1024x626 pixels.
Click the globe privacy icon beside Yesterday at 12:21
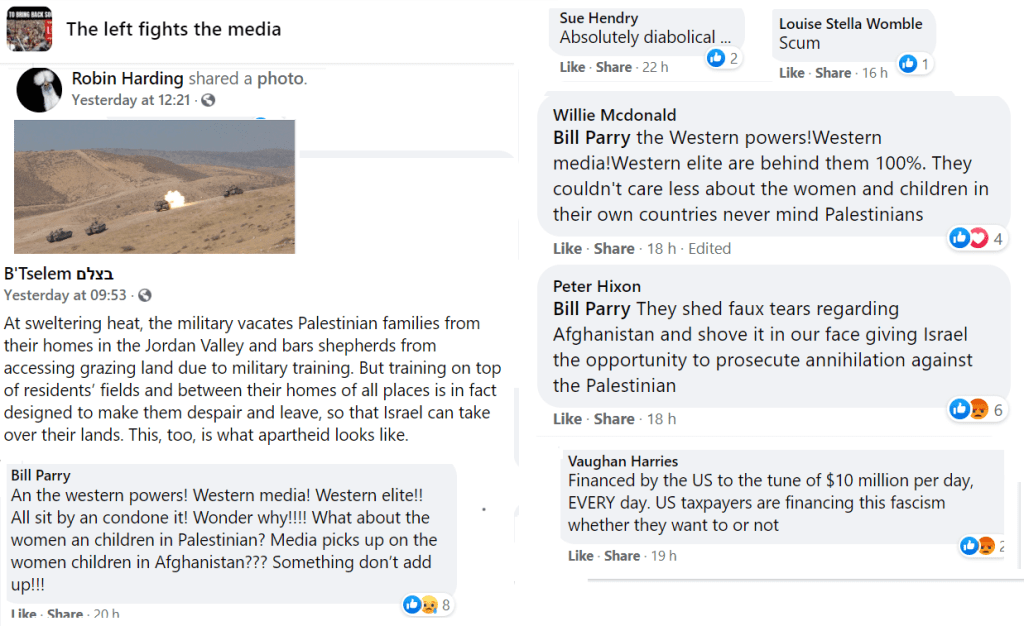pos(207,100)
